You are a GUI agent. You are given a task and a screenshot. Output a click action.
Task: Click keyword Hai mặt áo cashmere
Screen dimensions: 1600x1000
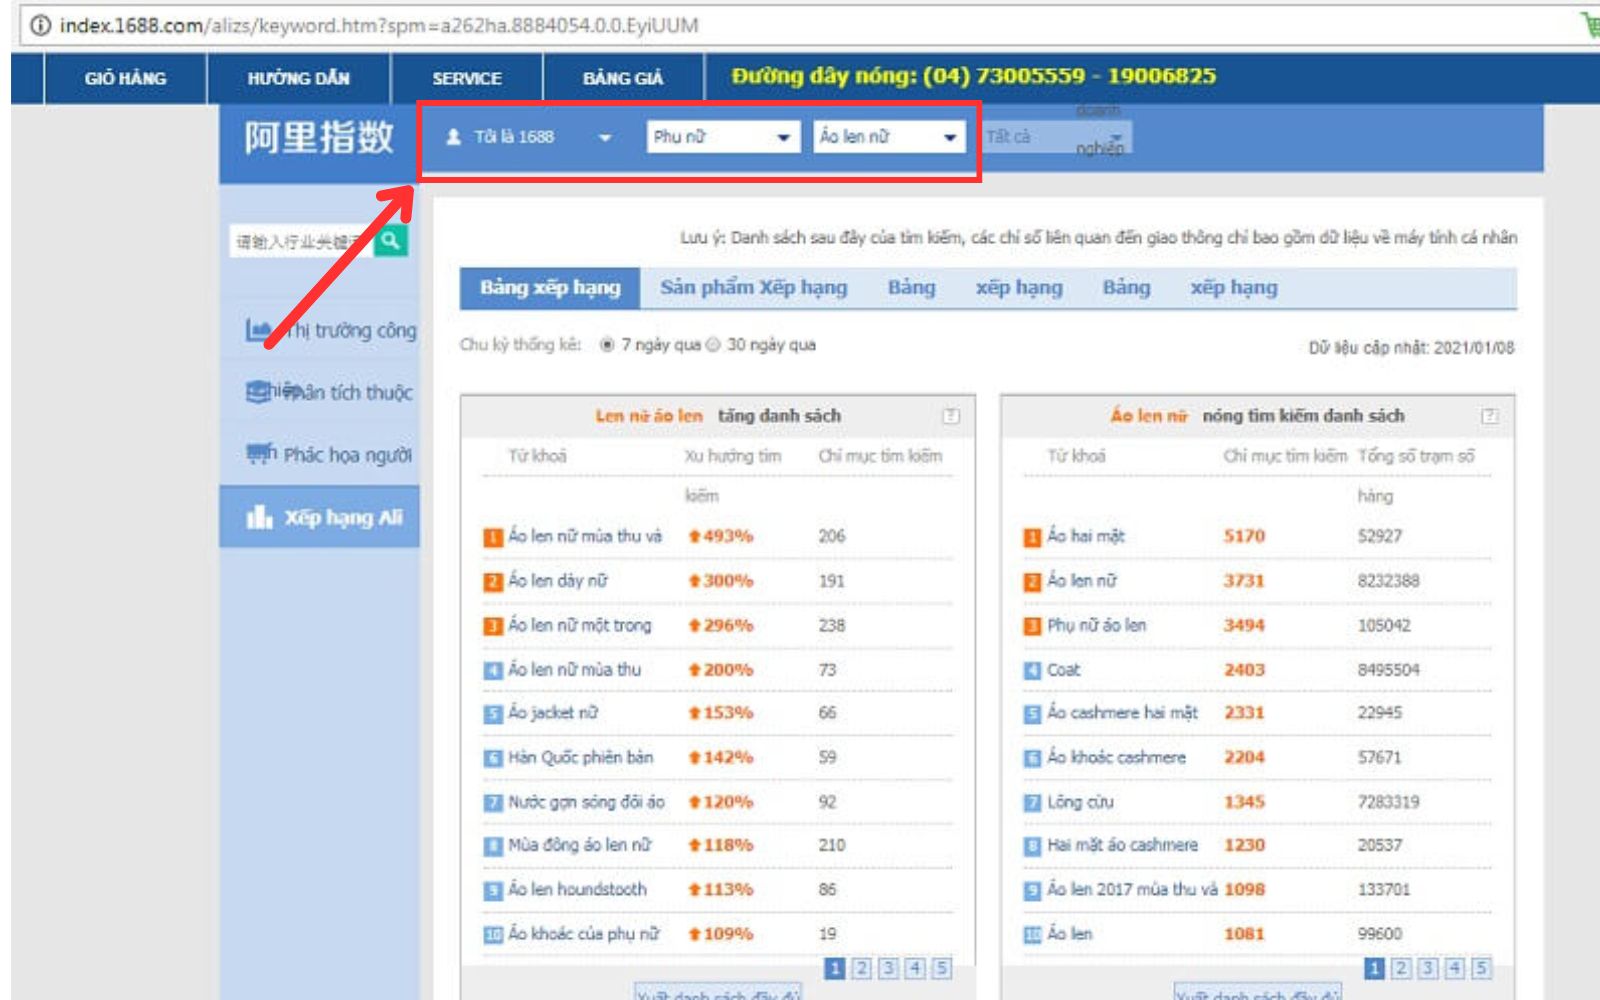pyautogui.click(x=1122, y=845)
